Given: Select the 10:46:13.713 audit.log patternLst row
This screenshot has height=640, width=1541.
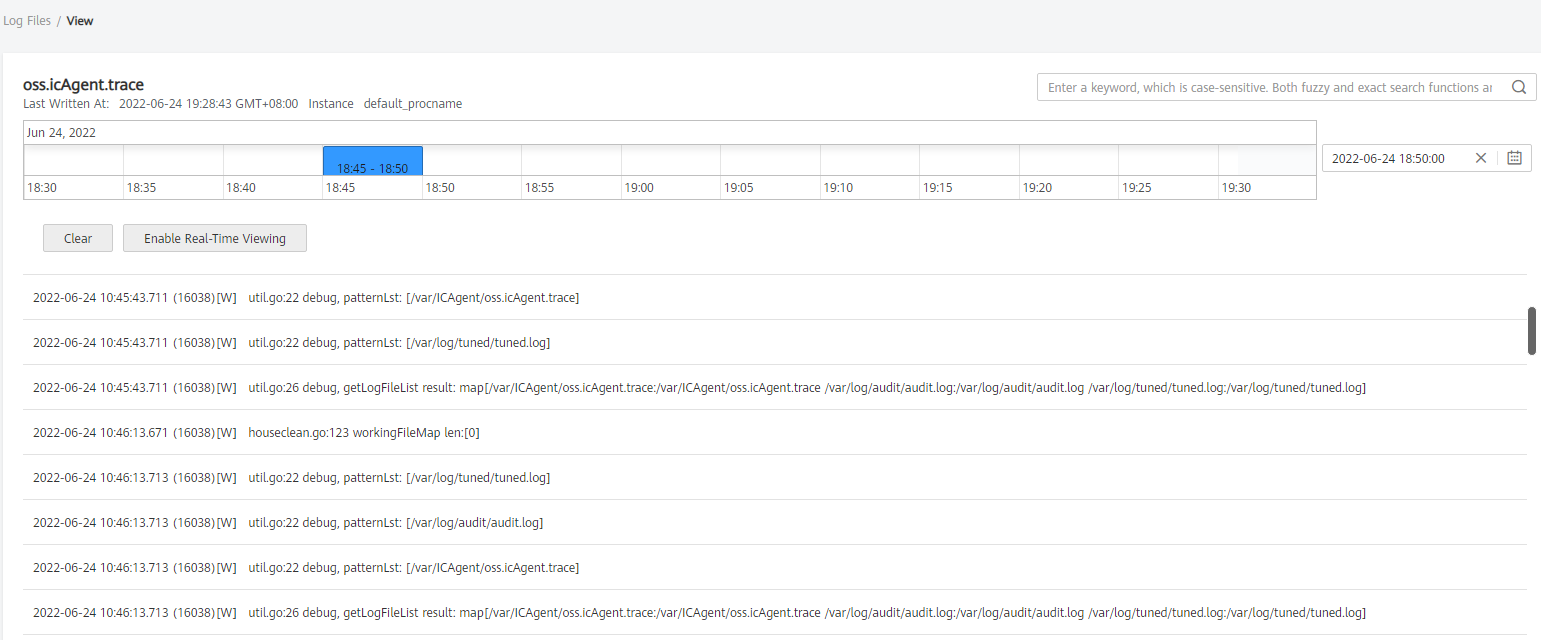Looking at the screenshot, I should [775, 523].
